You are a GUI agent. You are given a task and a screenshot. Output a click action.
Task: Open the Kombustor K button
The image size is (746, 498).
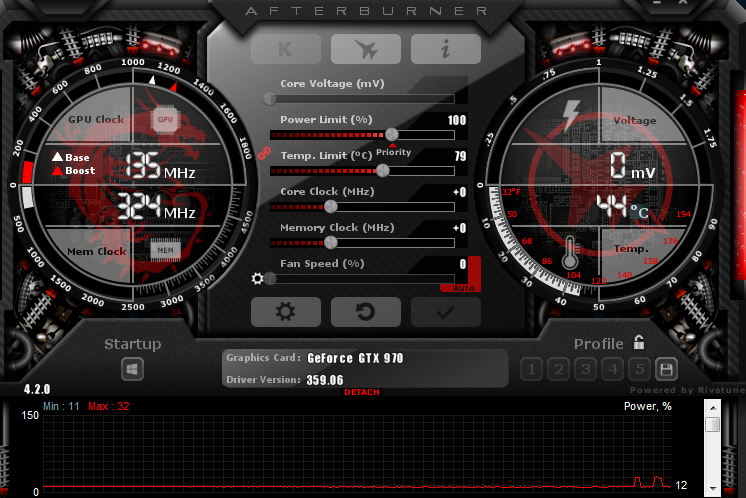(x=285, y=49)
